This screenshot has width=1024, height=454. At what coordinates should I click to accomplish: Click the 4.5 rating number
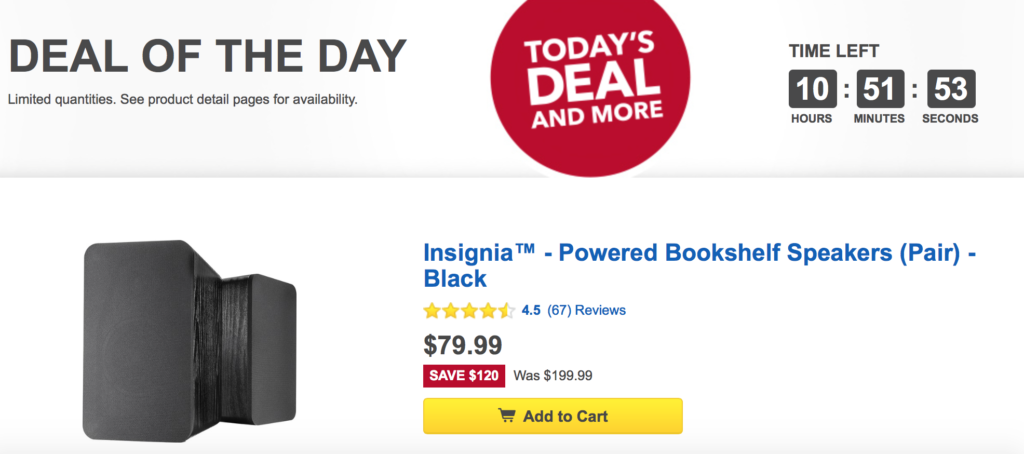click(x=531, y=310)
